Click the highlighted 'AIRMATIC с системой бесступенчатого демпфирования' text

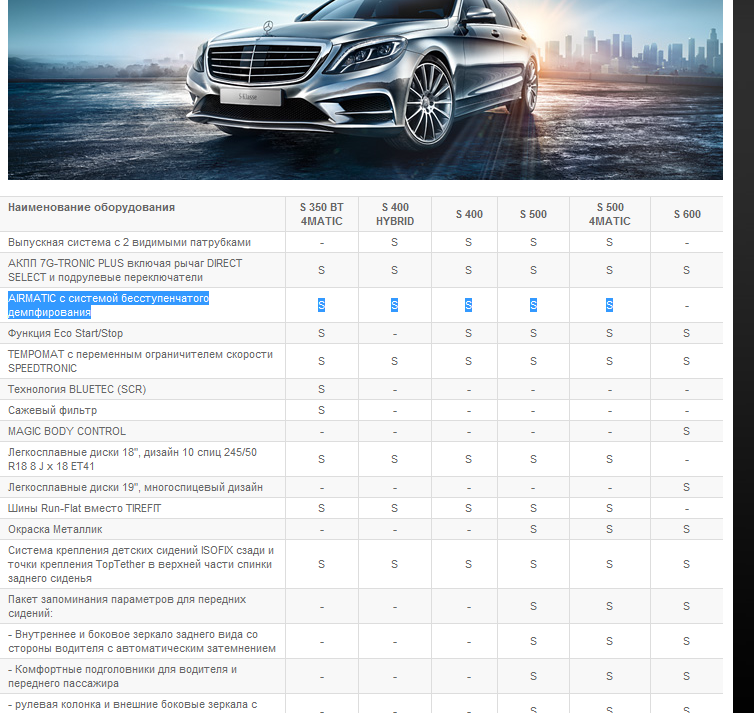(x=108, y=305)
